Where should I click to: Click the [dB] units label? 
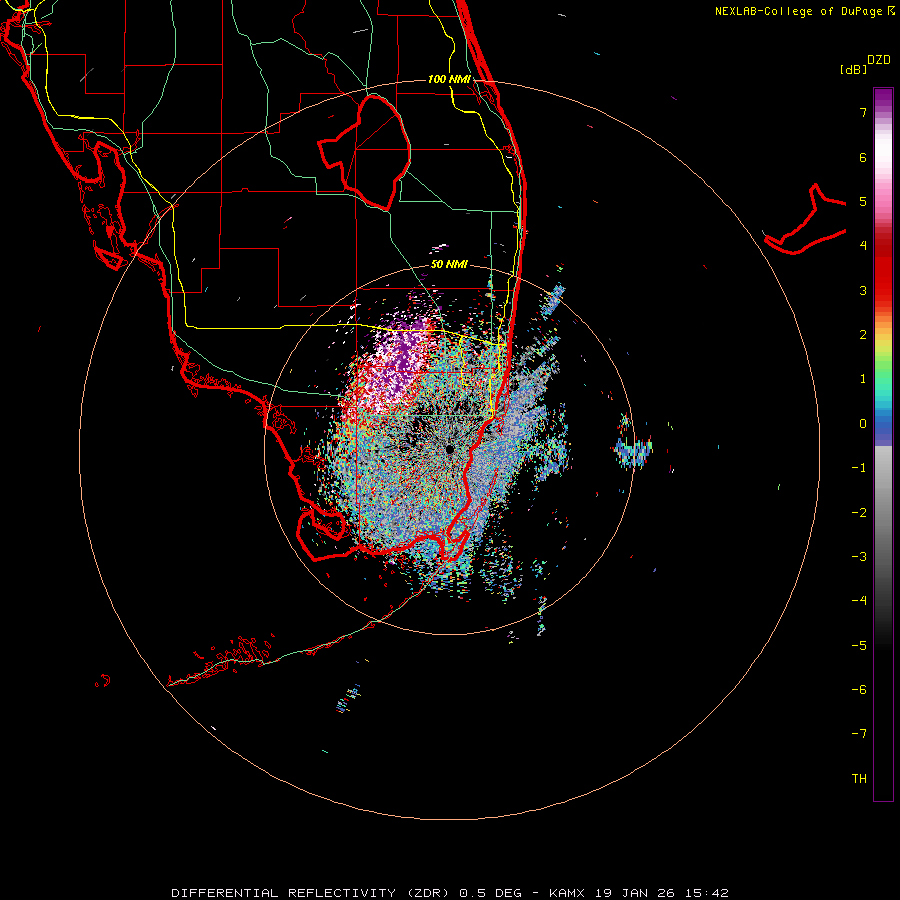click(x=853, y=69)
